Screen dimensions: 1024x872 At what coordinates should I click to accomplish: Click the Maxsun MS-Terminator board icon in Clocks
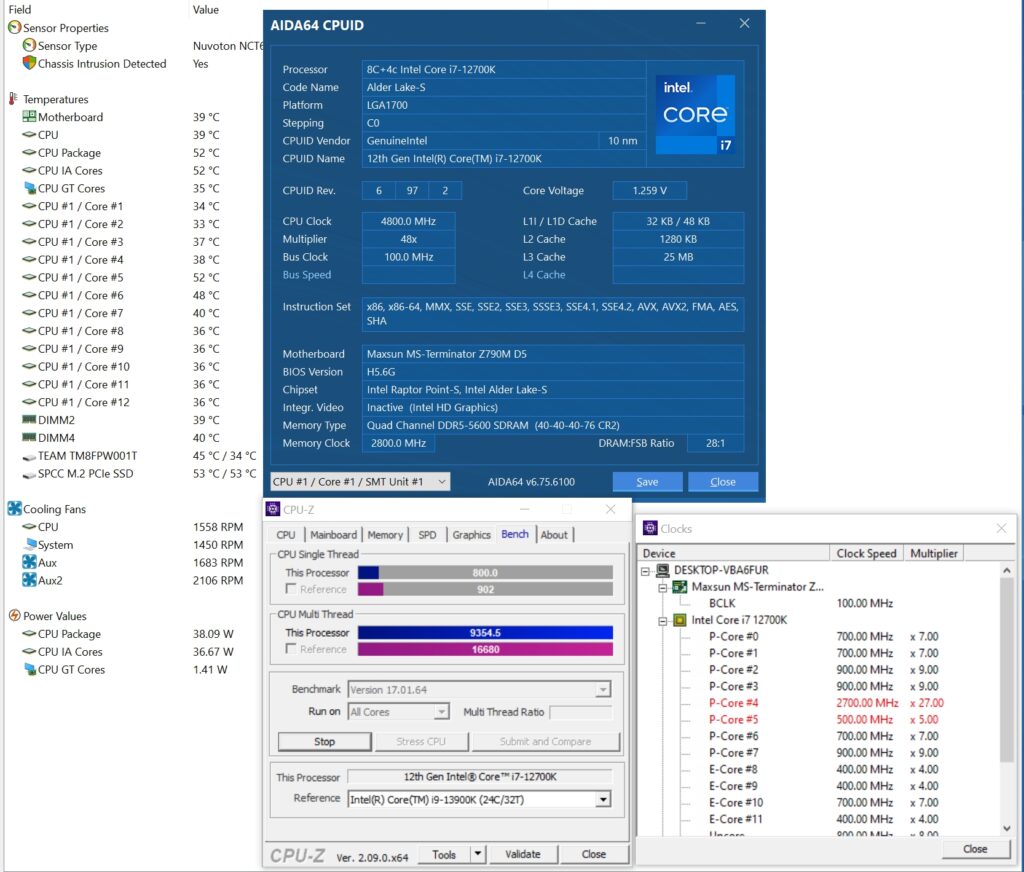[x=680, y=587]
